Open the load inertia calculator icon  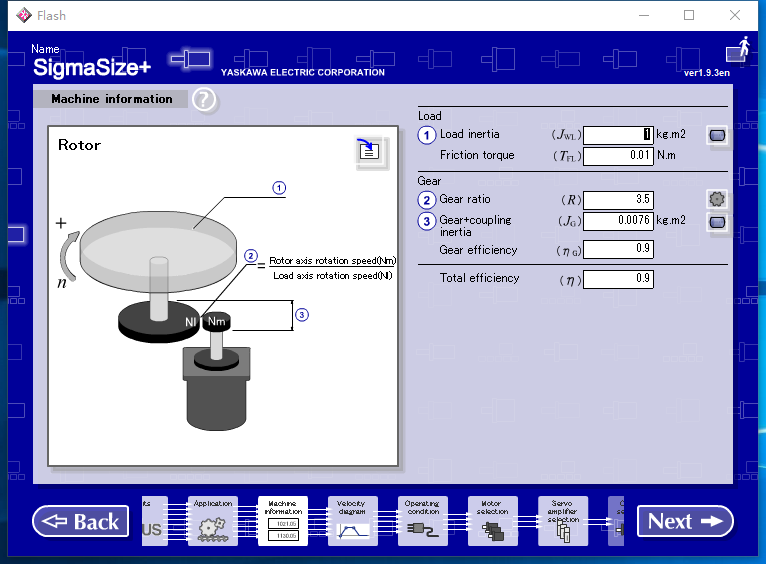click(717, 135)
